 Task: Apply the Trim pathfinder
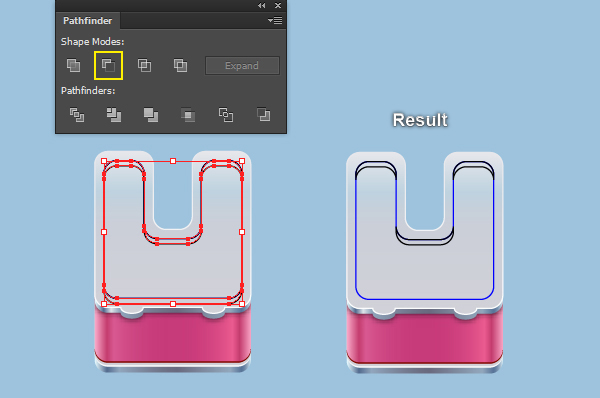[x=114, y=115]
